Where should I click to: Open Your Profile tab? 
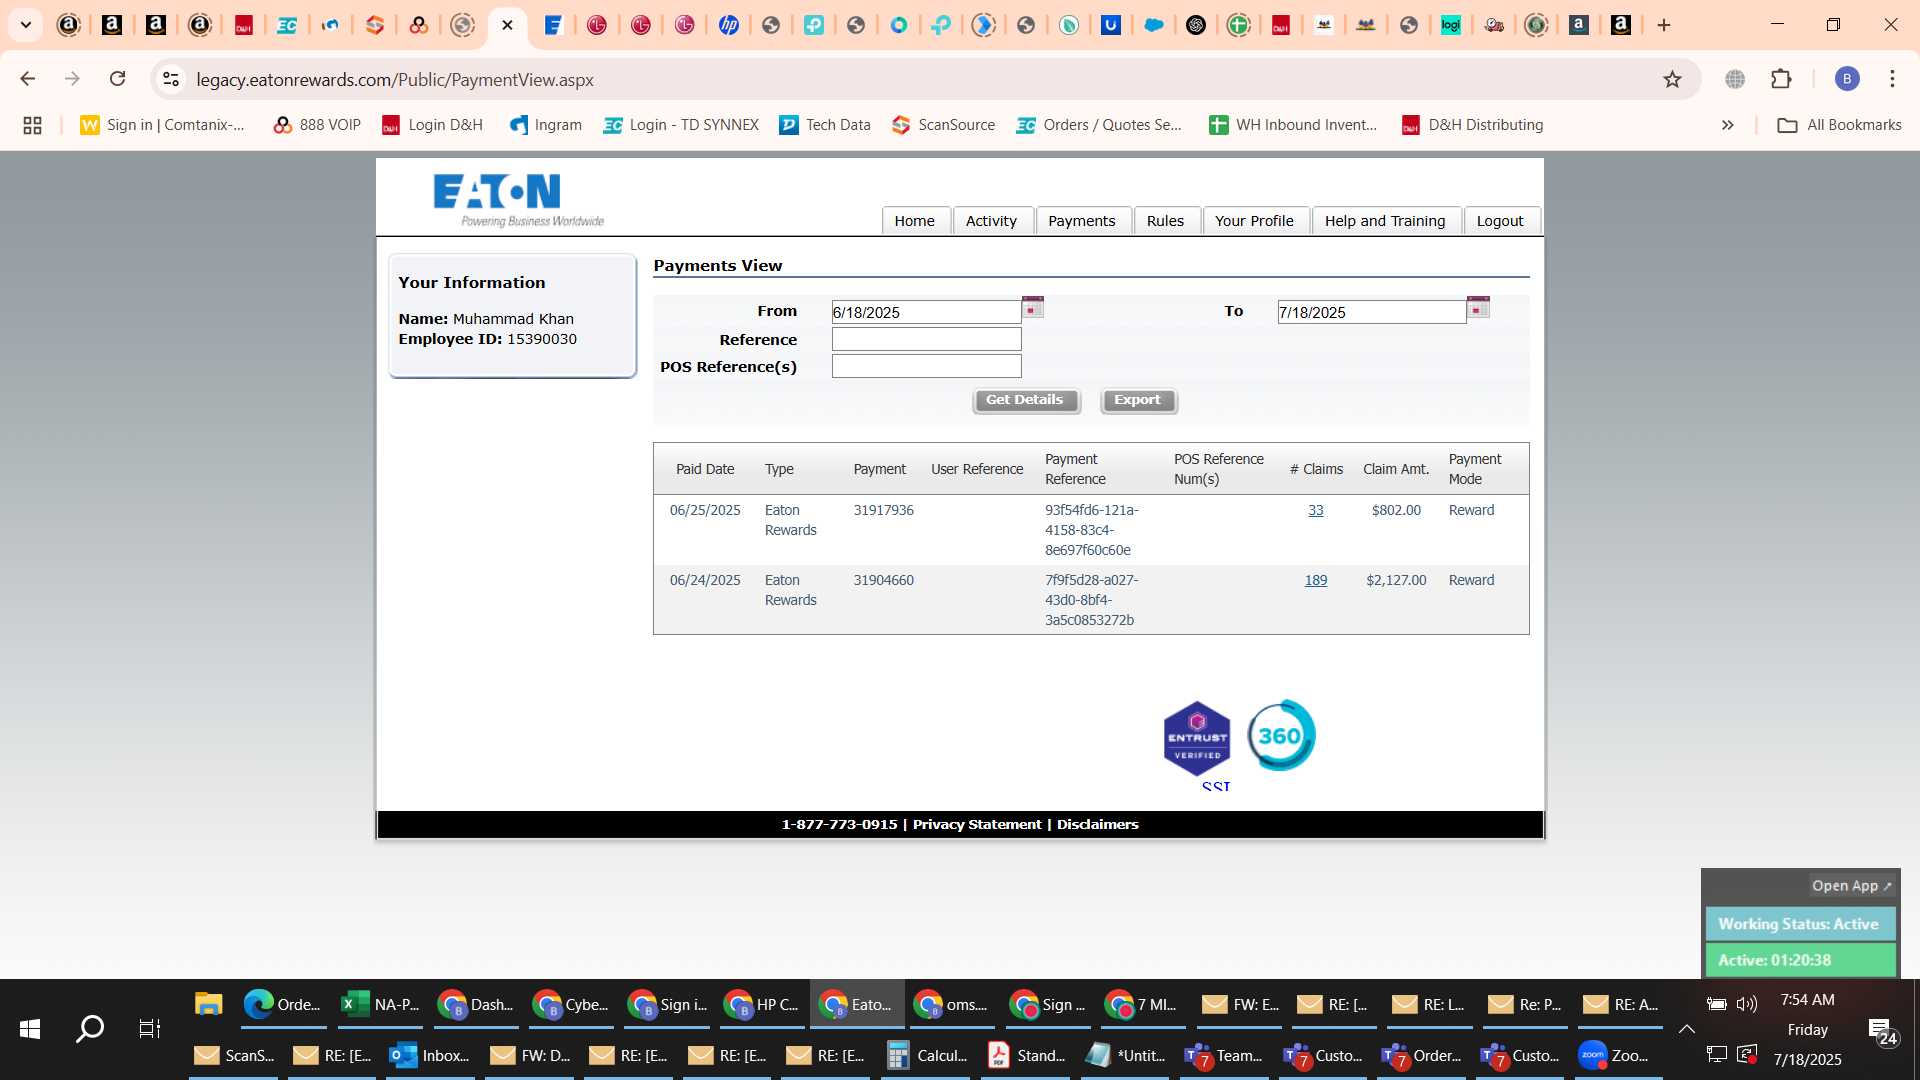[x=1254, y=221]
